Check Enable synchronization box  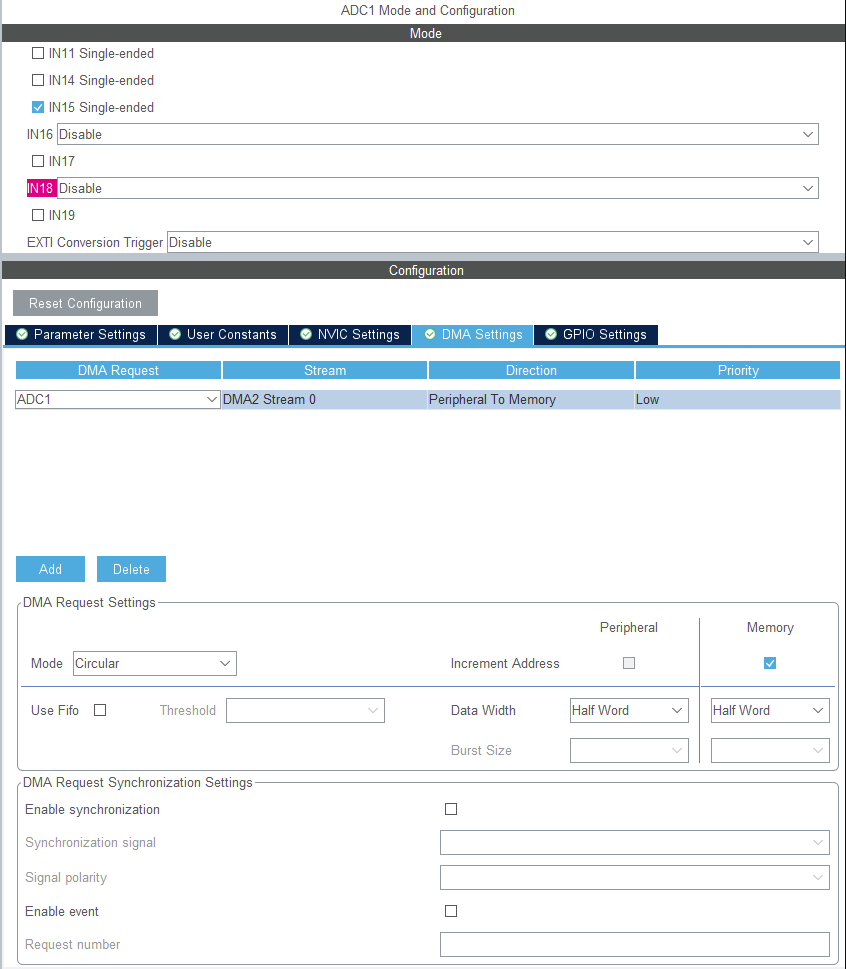(451, 809)
